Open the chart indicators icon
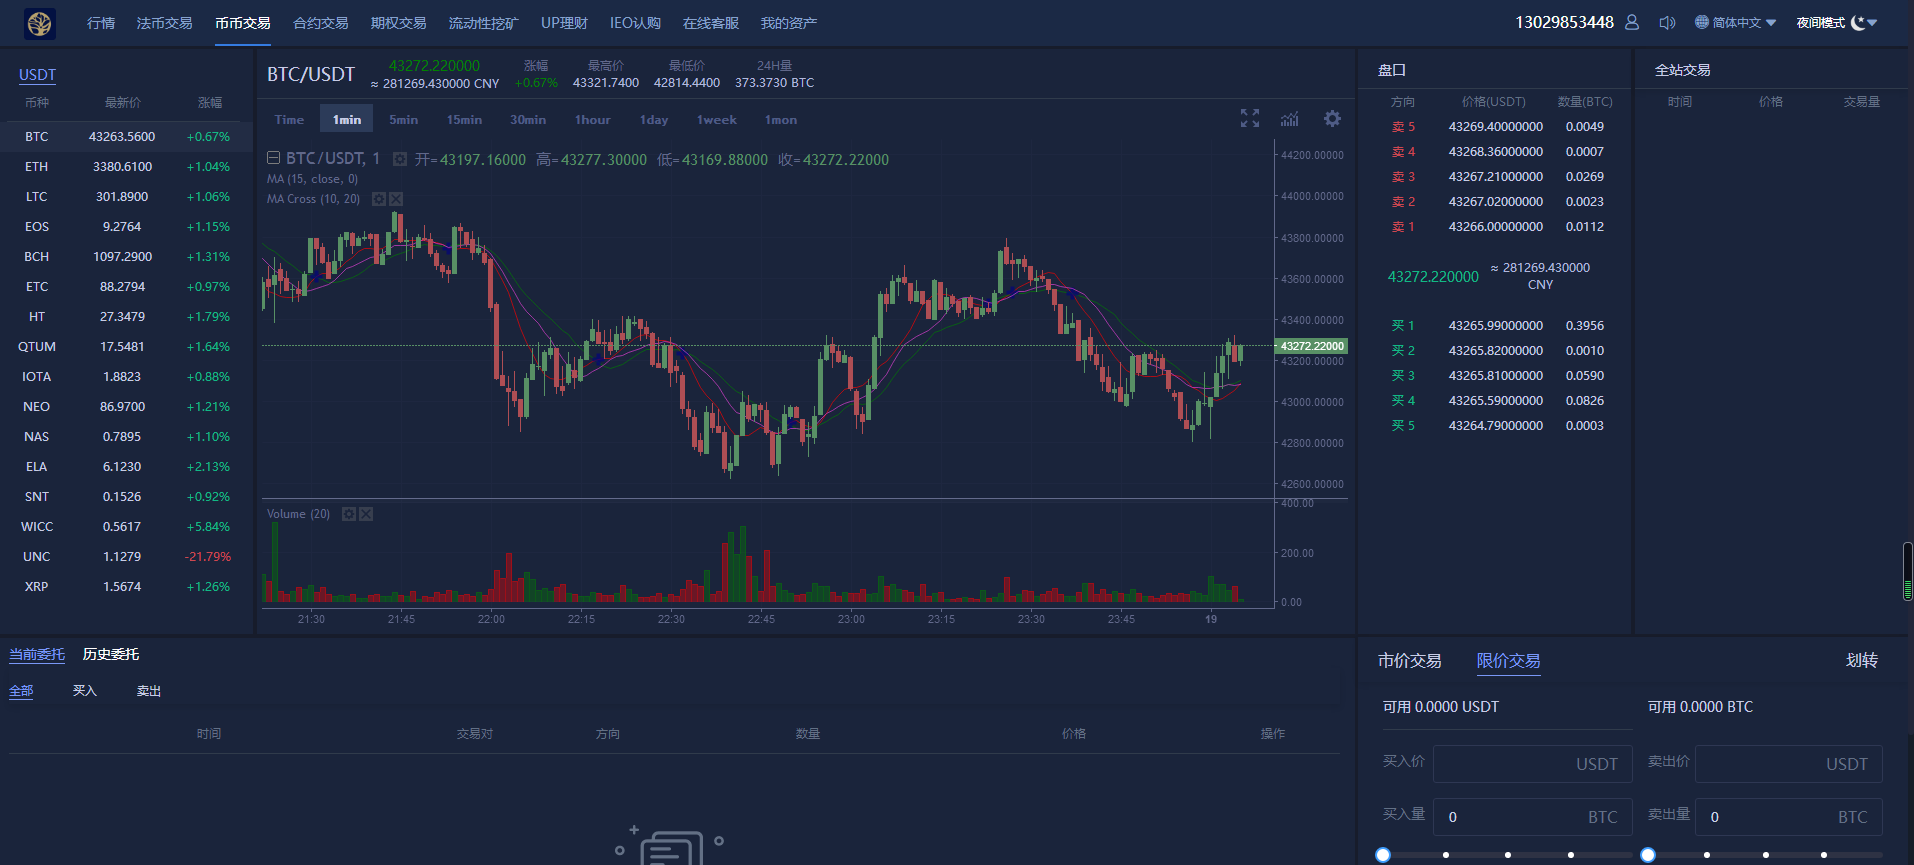 [1290, 119]
